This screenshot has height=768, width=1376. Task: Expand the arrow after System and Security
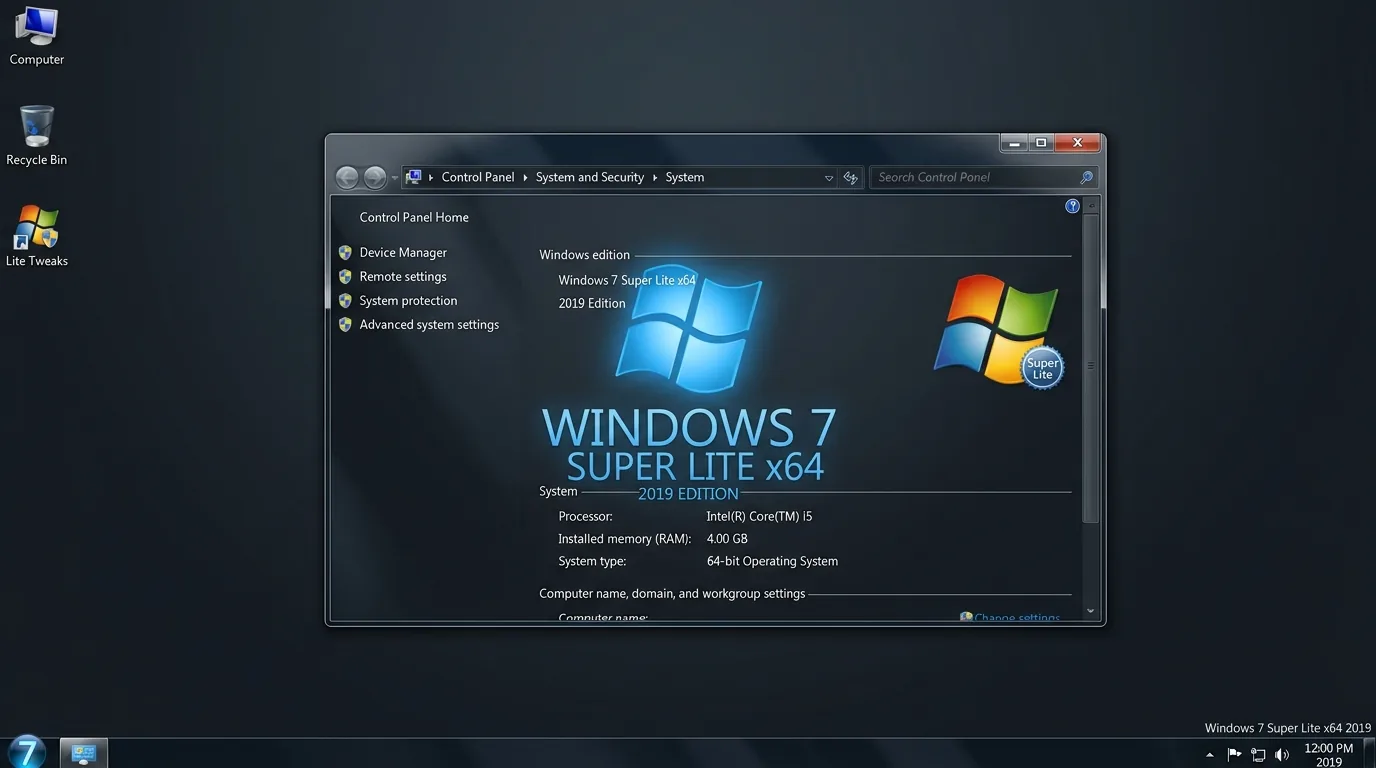click(655, 178)
